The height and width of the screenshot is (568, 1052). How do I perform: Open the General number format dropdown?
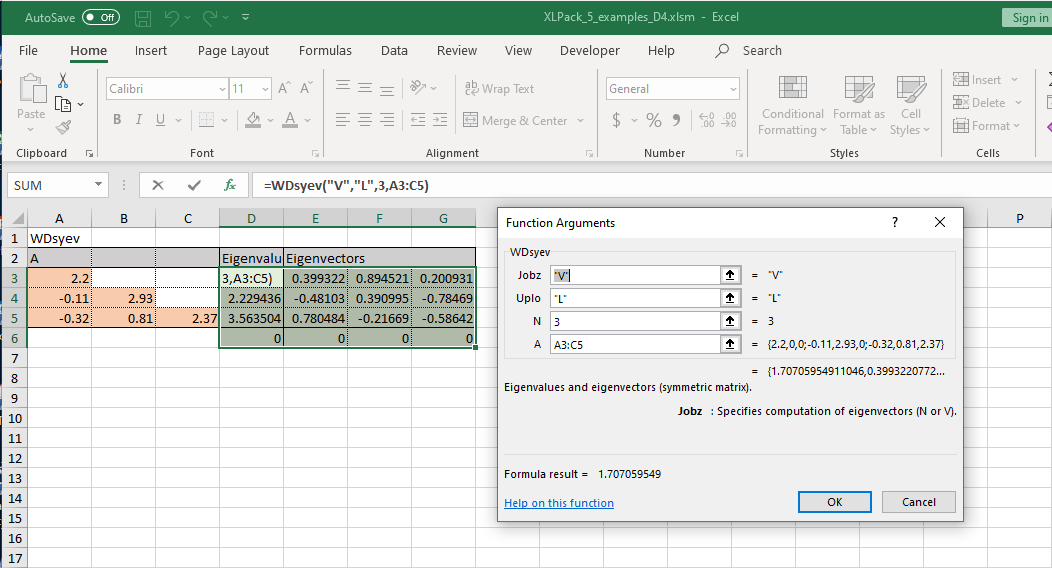pos(733,89)
